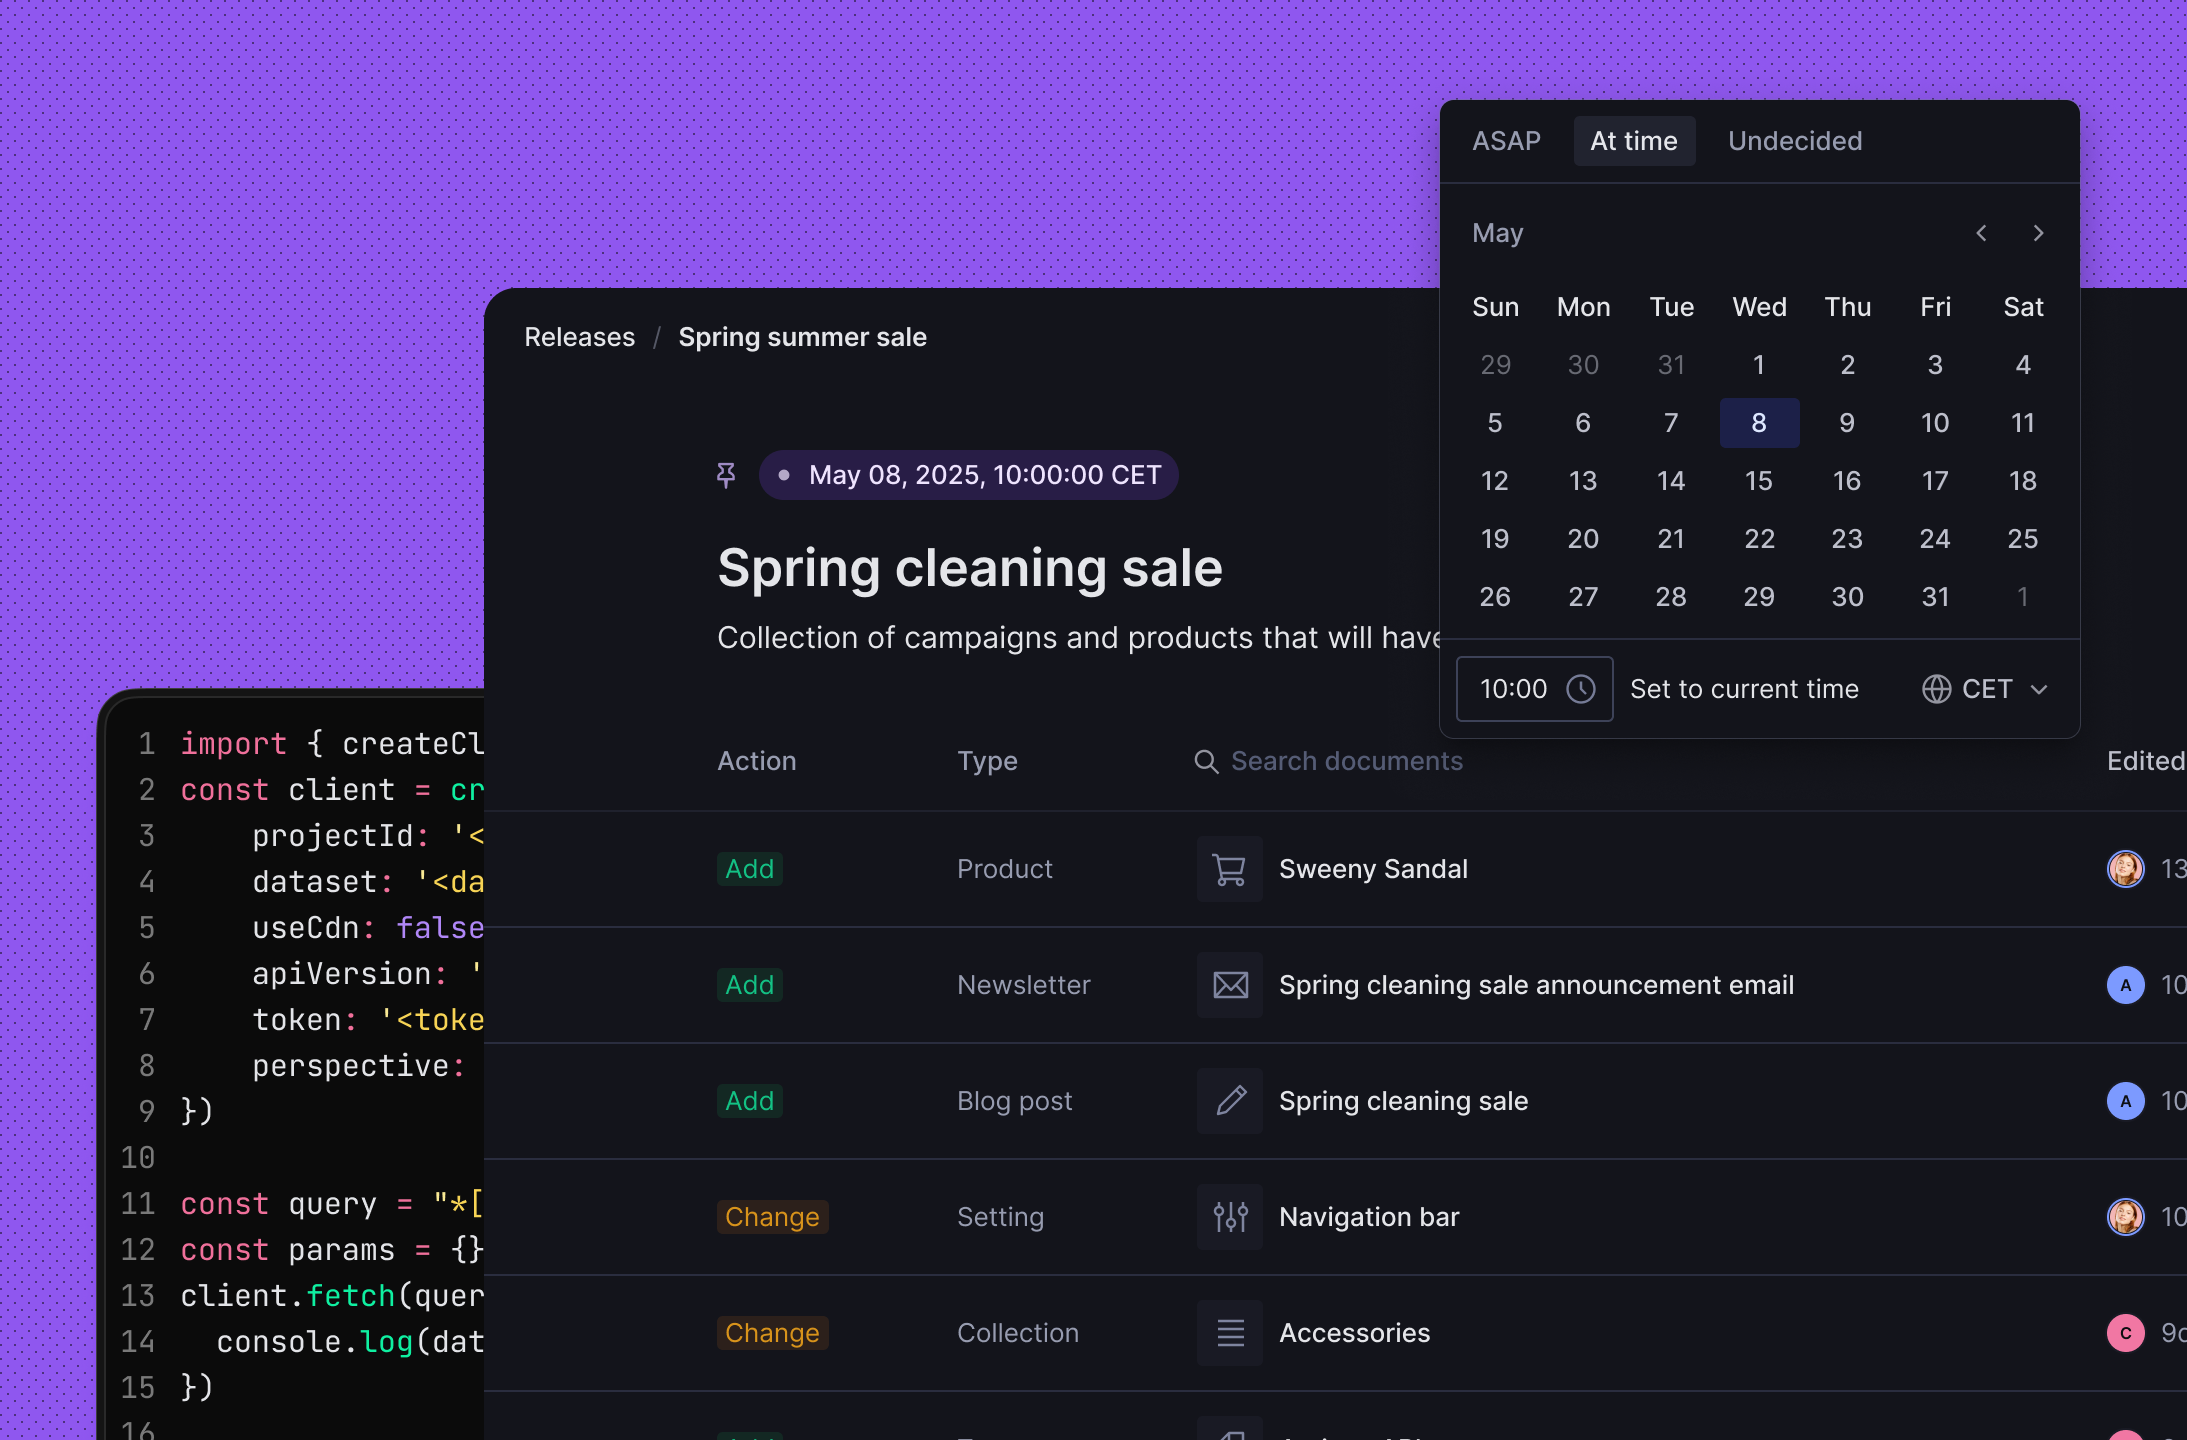Click the clock icon in the time field
2187x1440 pixels.
[x=1581, y=689]
